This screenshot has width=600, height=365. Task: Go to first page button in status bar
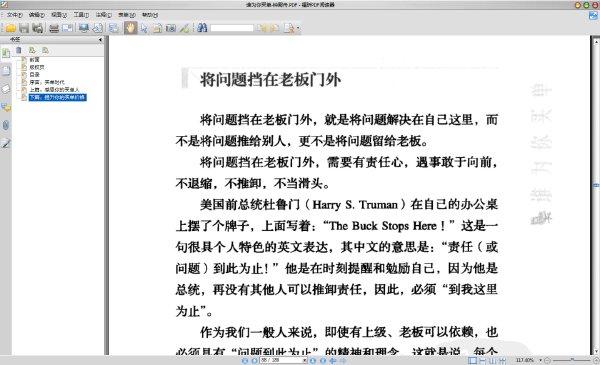pos(245,360)
